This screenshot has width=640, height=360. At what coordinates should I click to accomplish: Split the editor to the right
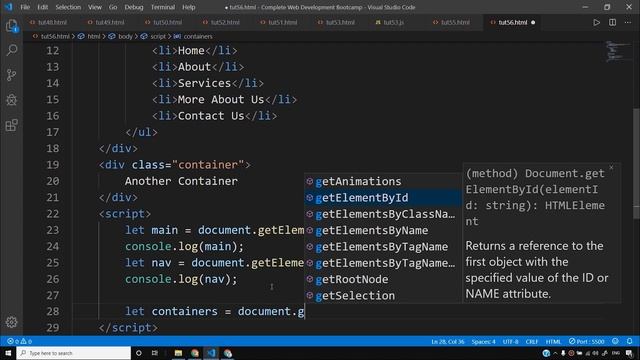point(612,22)
